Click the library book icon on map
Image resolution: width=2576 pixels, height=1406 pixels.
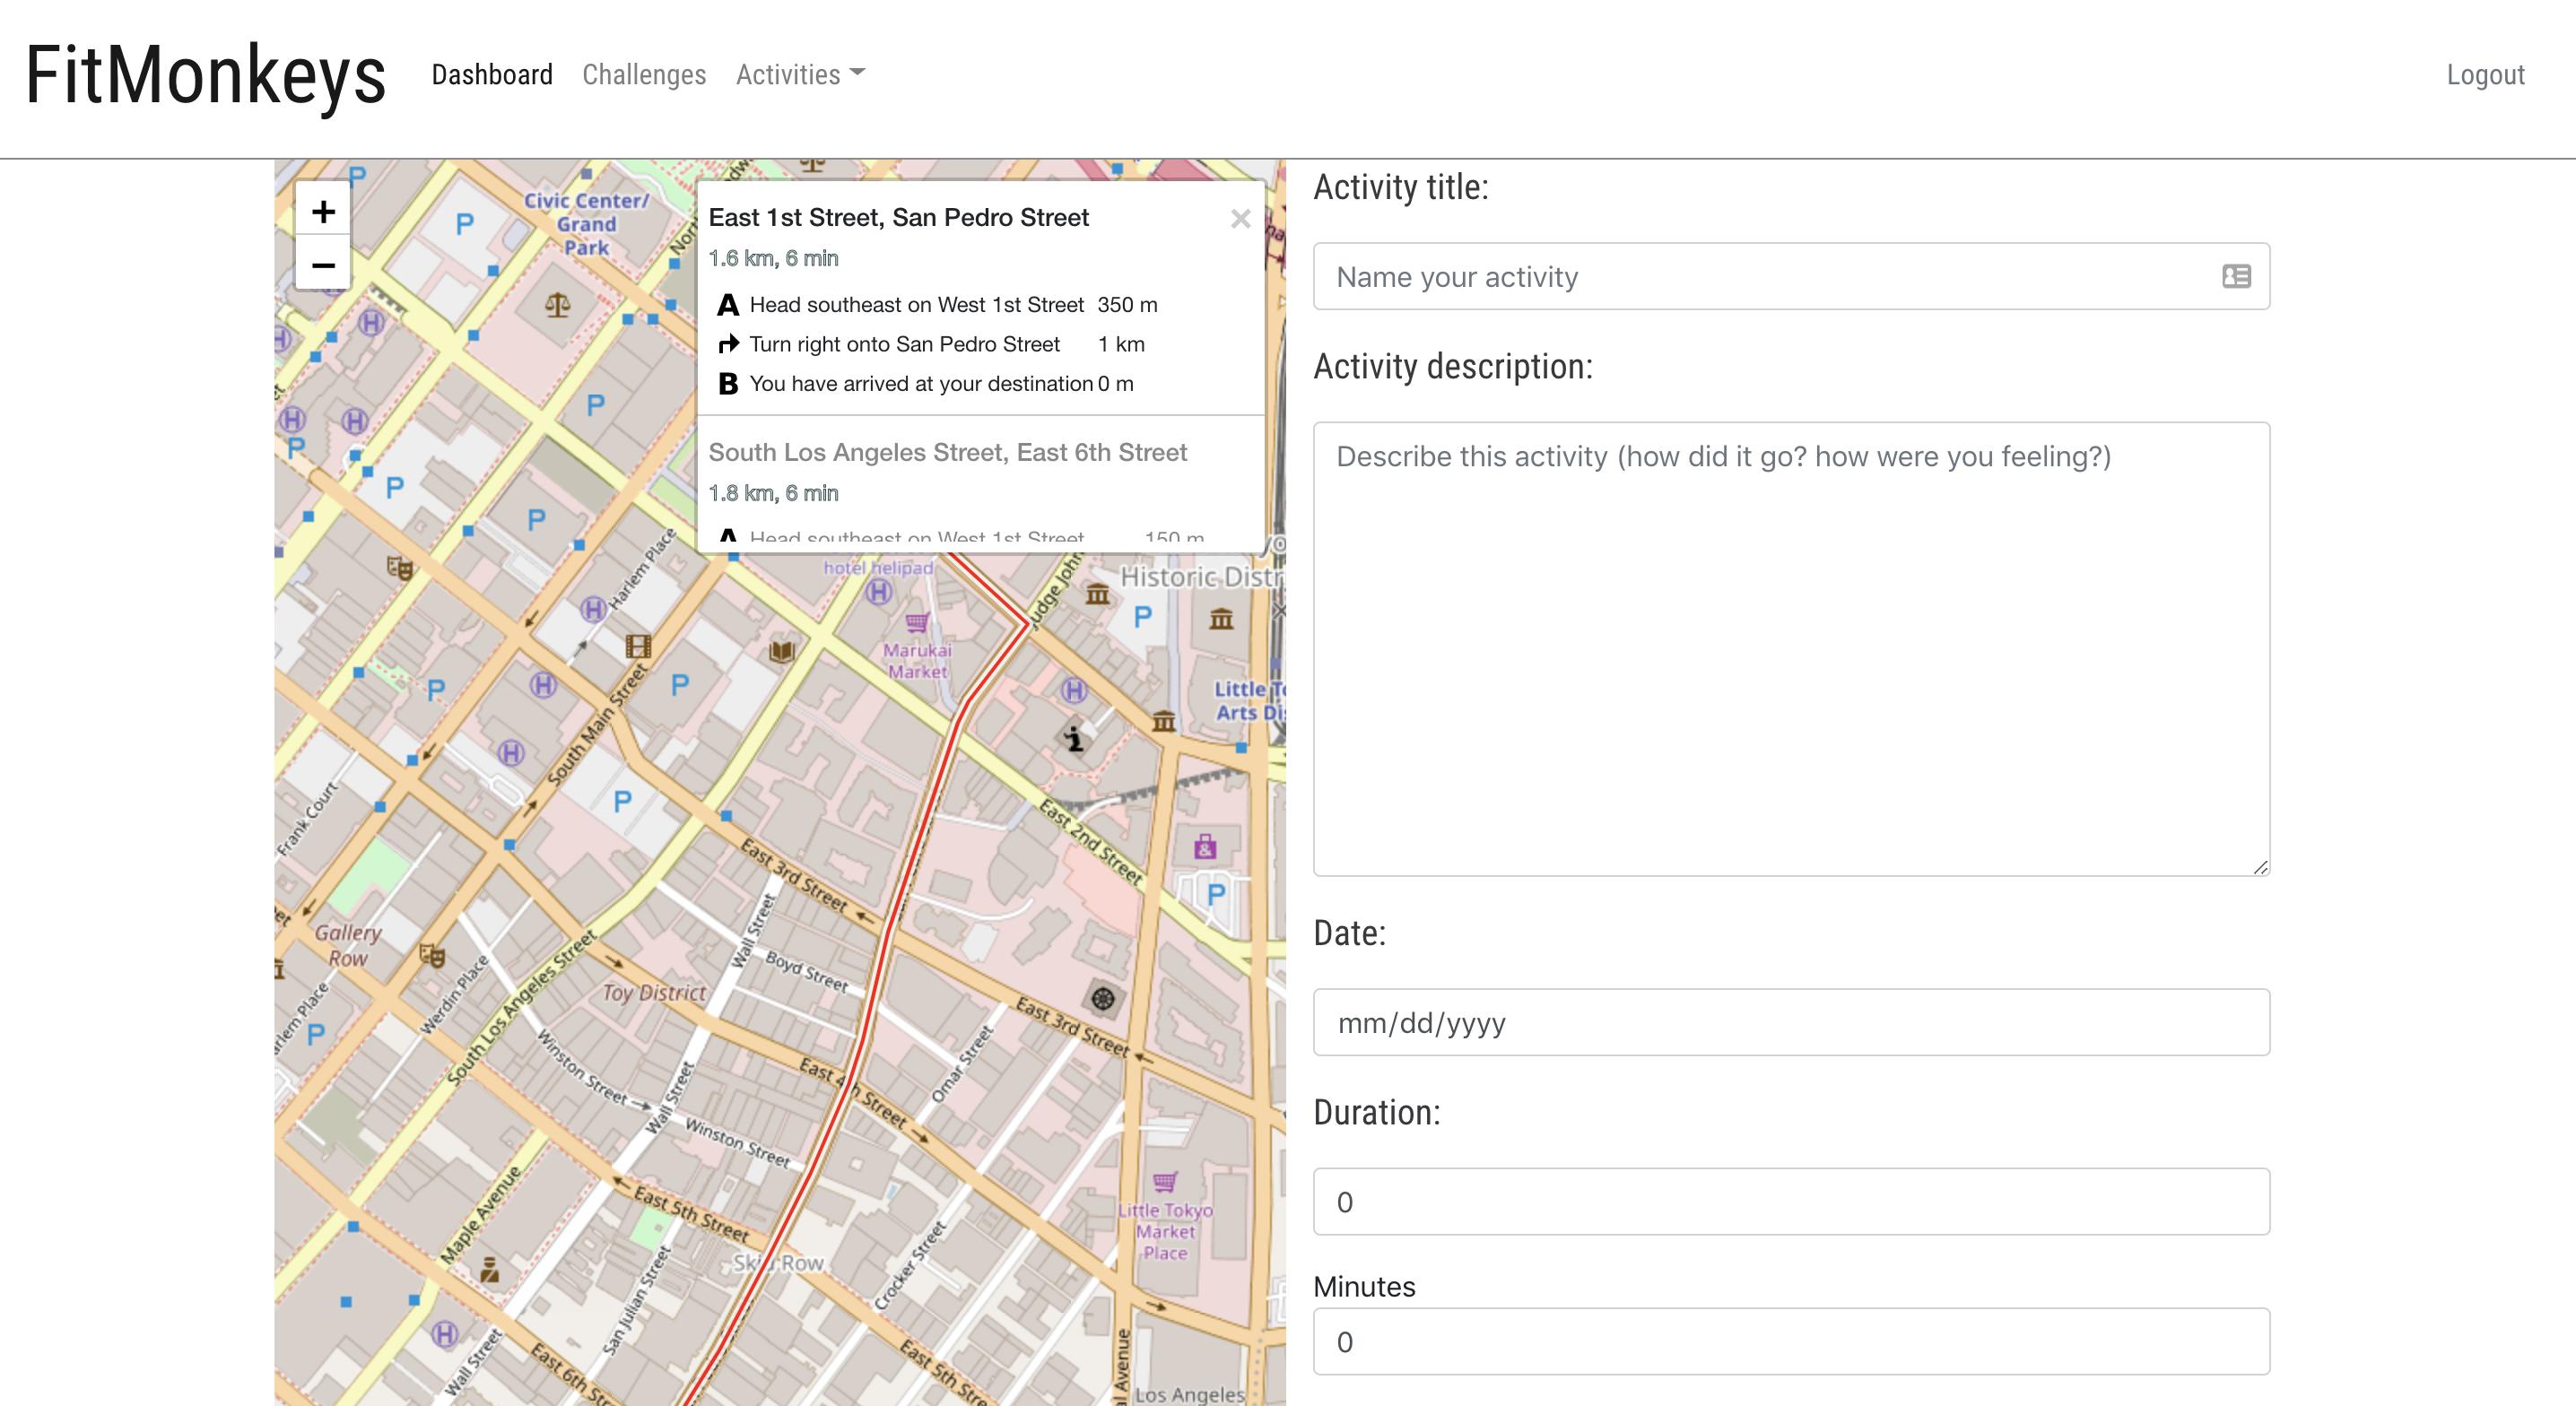coord(781,653)
